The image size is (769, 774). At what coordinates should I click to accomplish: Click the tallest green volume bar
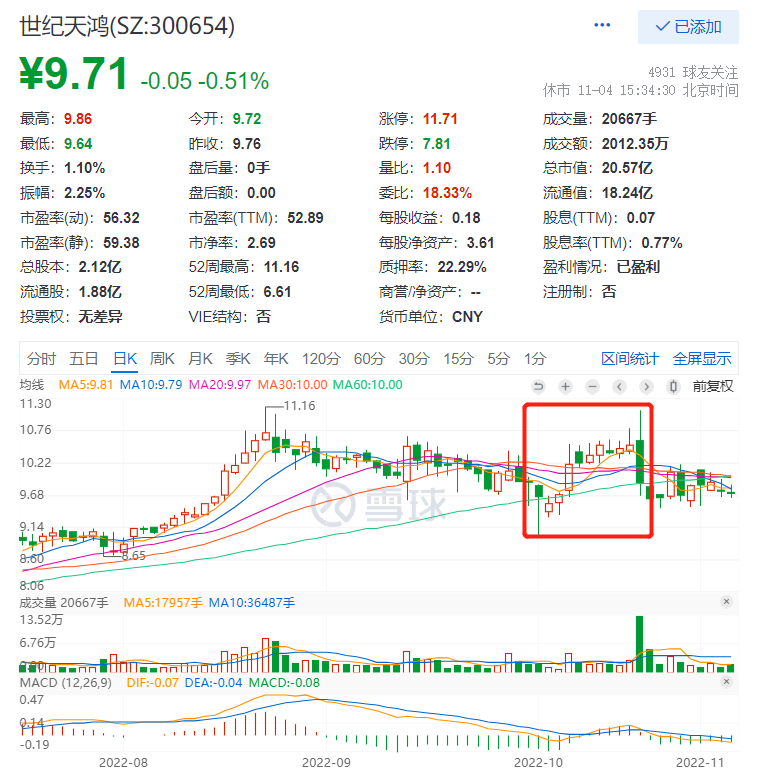(x=640, y=644)
